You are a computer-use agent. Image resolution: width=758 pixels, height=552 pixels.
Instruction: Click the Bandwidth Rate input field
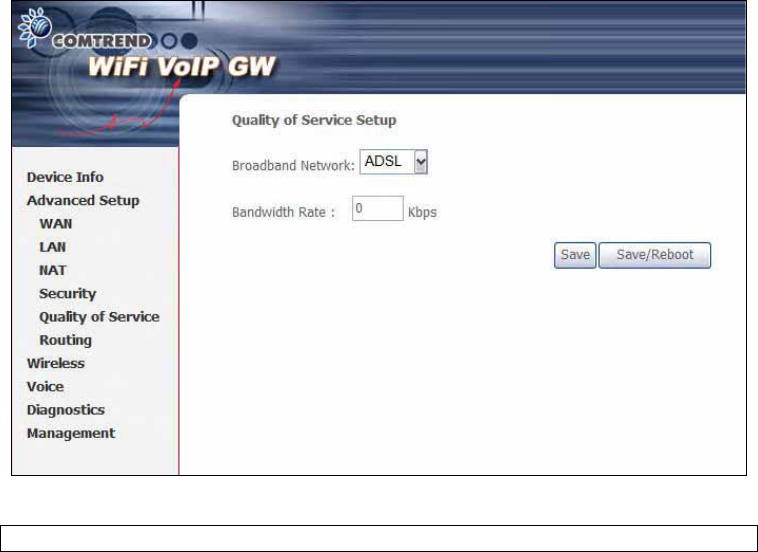[x=378, y=208]
